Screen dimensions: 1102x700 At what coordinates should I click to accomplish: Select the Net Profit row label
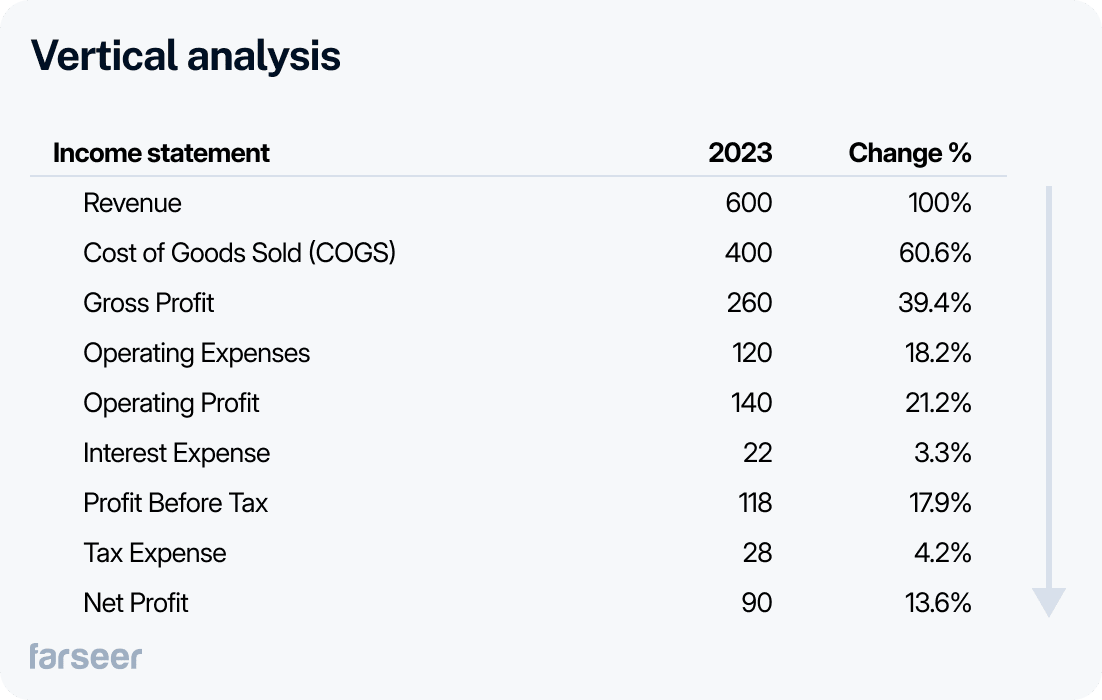pos(136,603)
